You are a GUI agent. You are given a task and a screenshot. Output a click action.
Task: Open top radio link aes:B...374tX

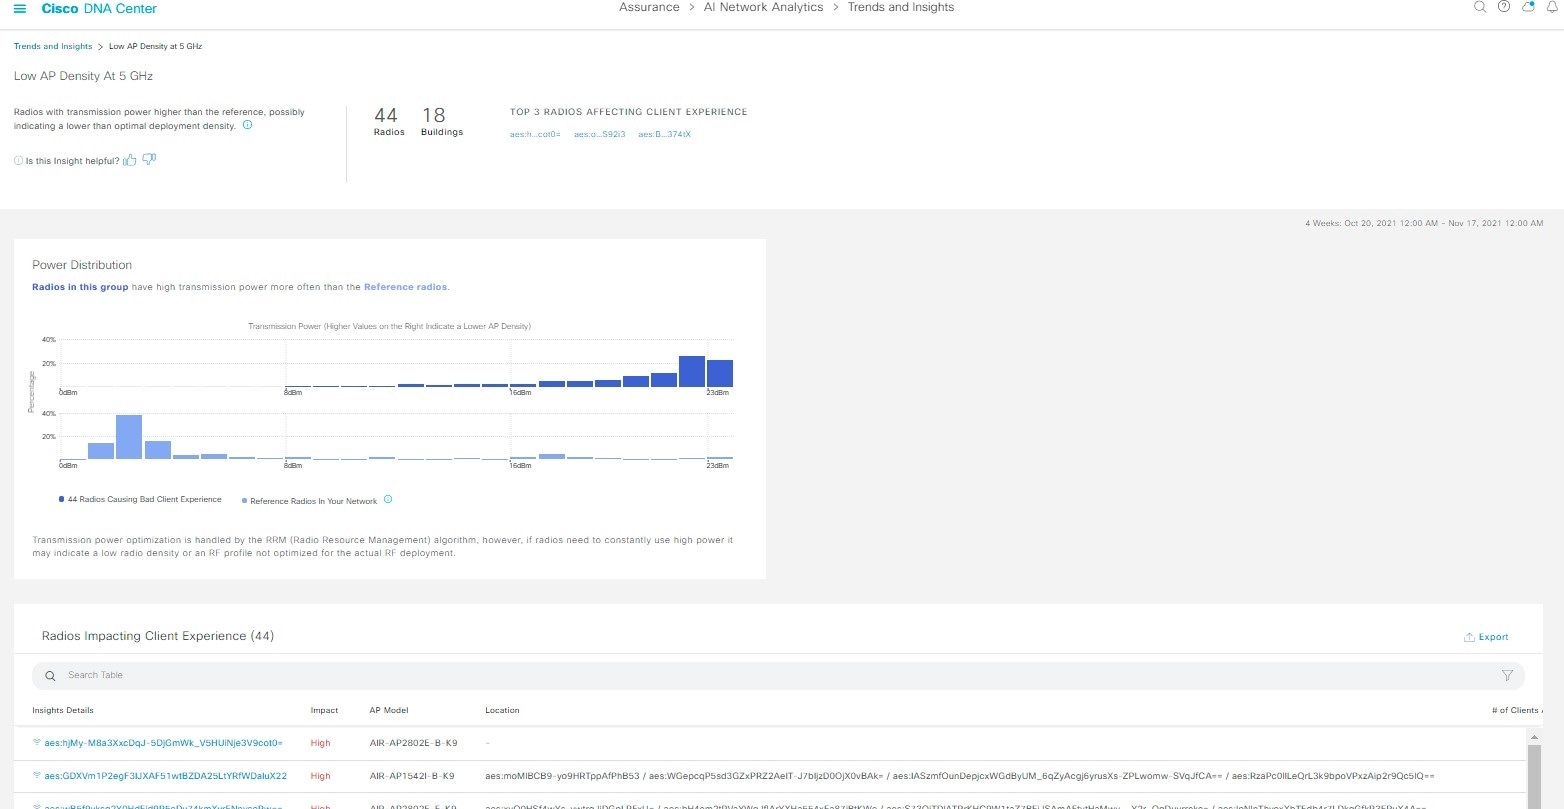pos(665,134)
